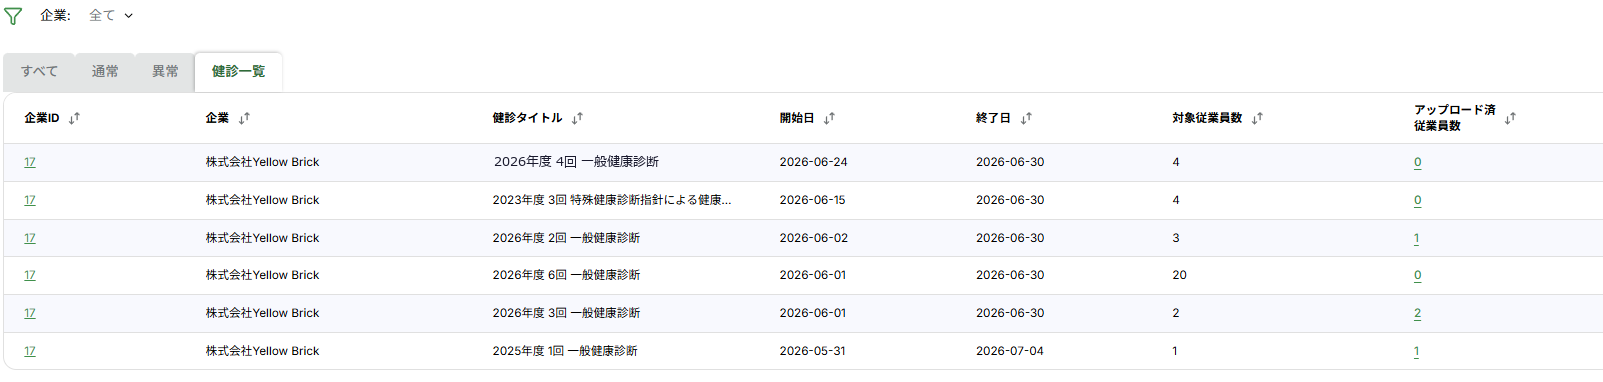The height and width of the screenshot is (382, 1603).
Task: Open company ID 17 link in 2023年度 3回 row
Action: click(30, 200)
